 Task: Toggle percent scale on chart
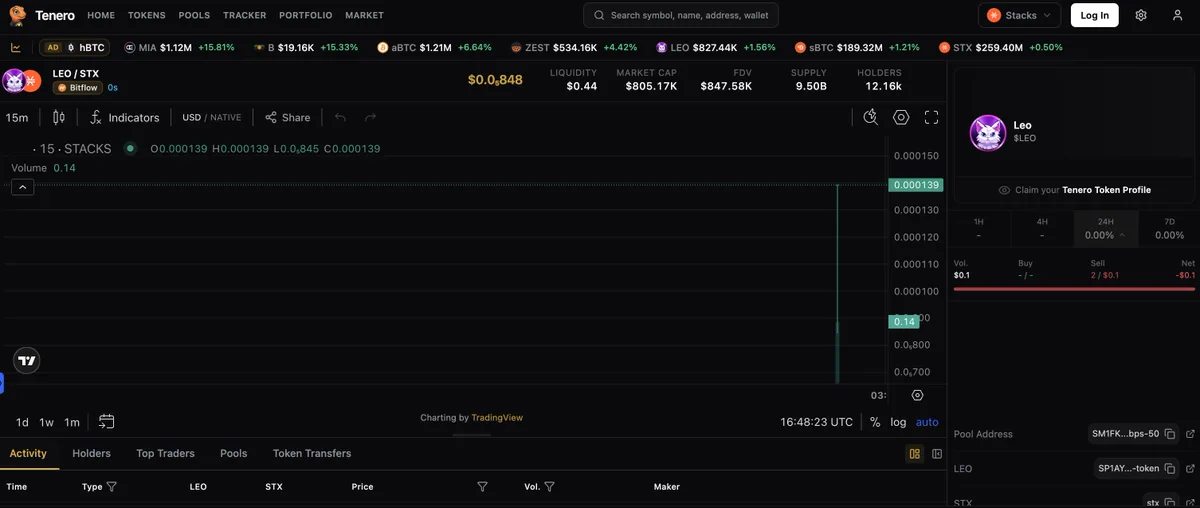(x=875, y=422)
